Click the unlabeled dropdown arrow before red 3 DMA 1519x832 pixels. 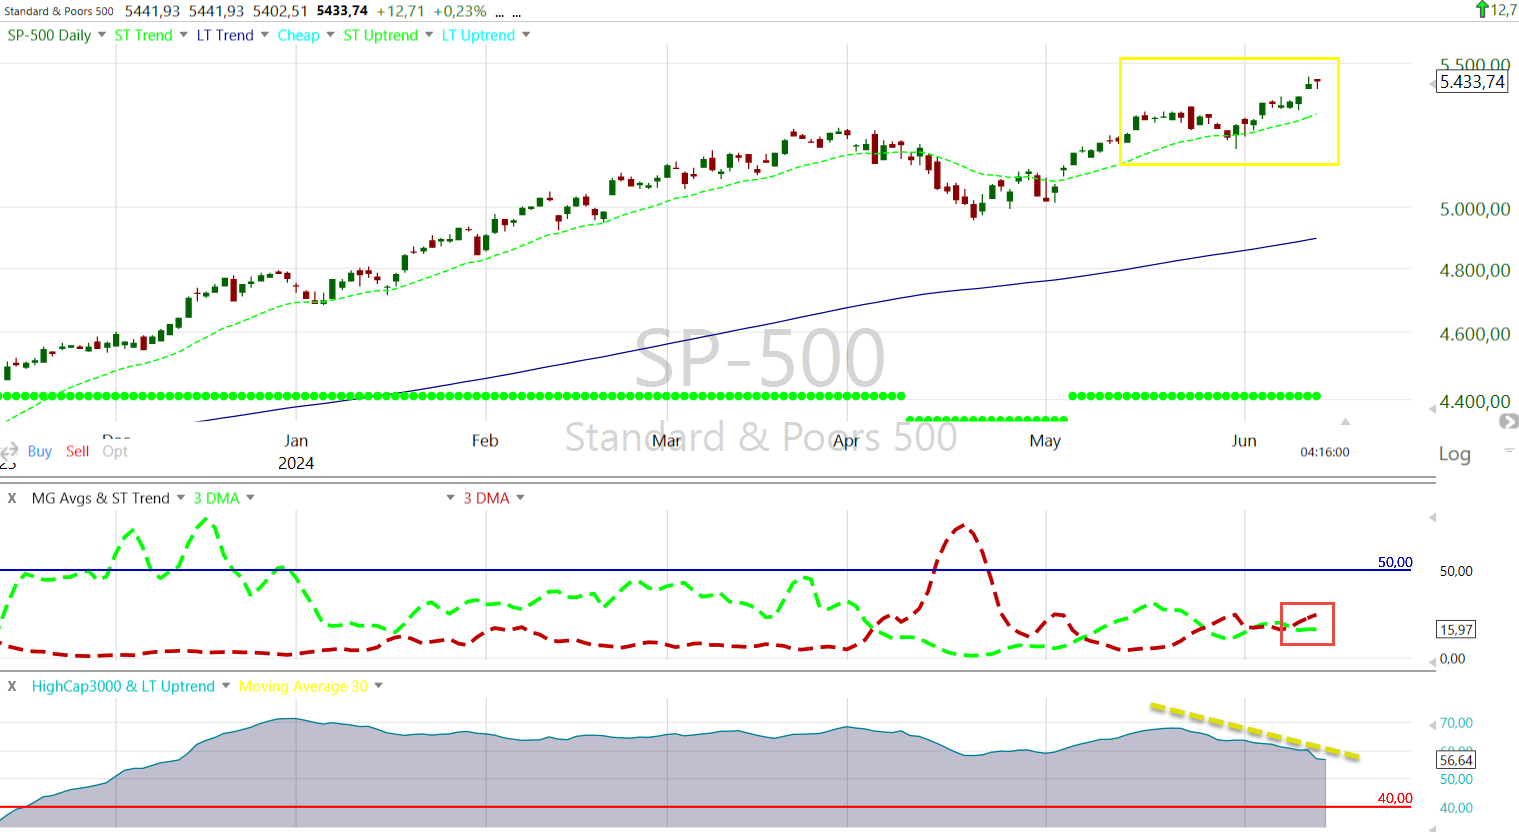(x=450, y=498)
